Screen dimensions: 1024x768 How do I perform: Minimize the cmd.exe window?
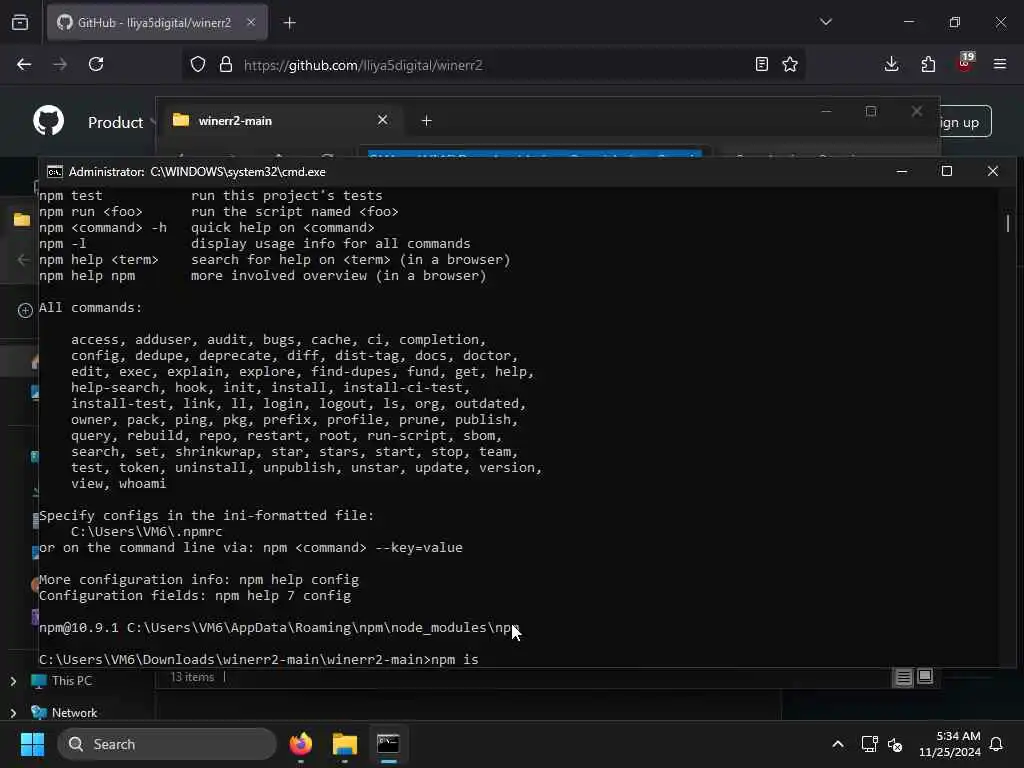point(902,171)
